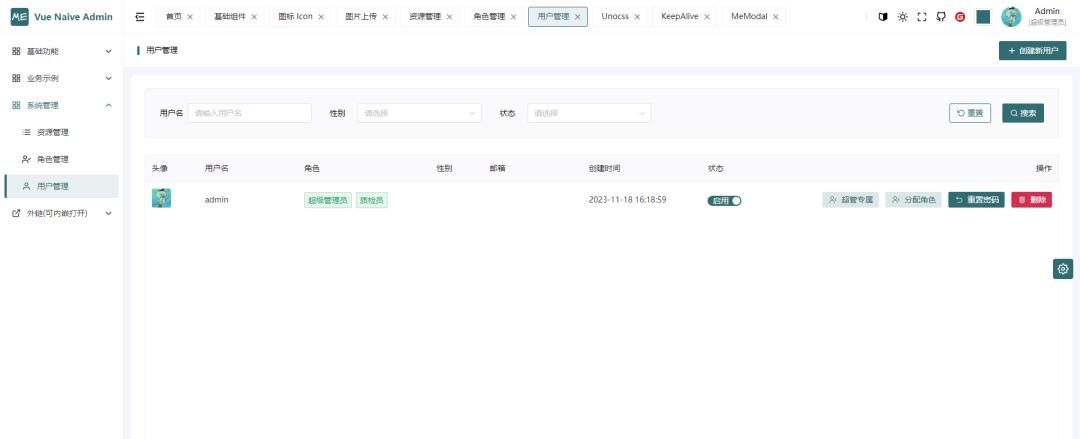1080x439 pixels.
Task: Switch to the 图片上传 tab
Action: pos(366,17)
